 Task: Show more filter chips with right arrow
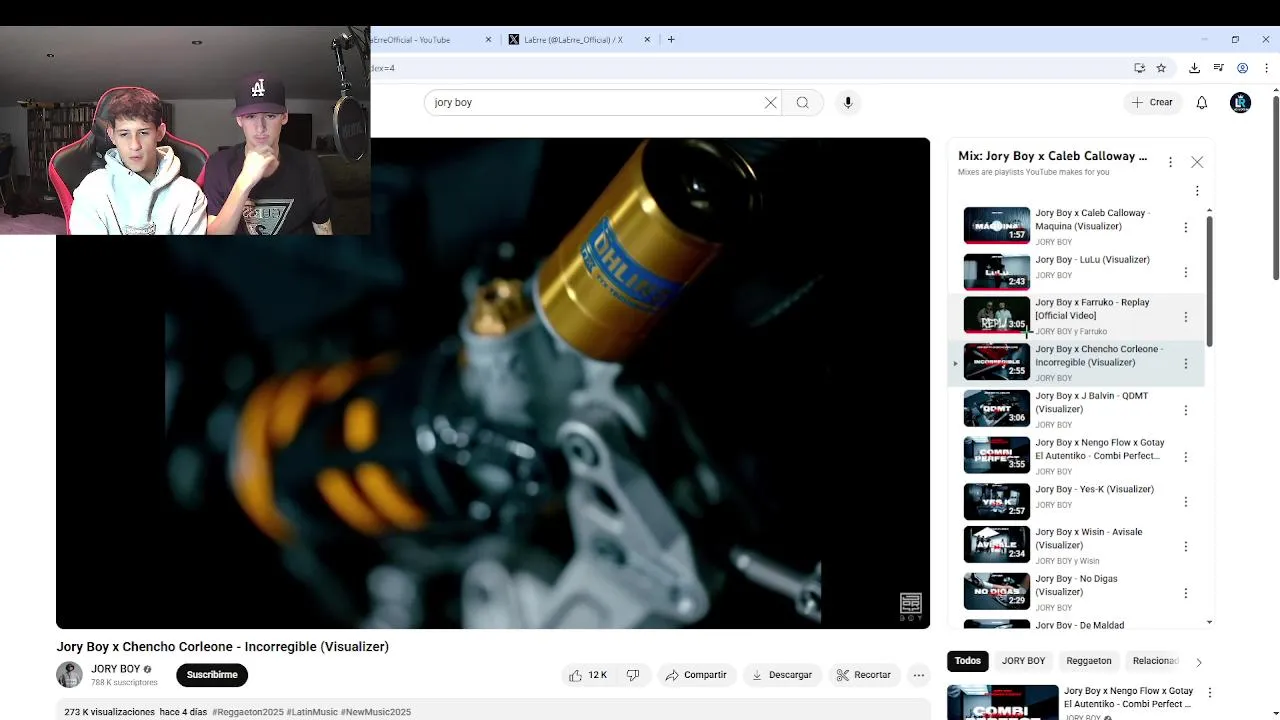click(x=1198, y=661)
